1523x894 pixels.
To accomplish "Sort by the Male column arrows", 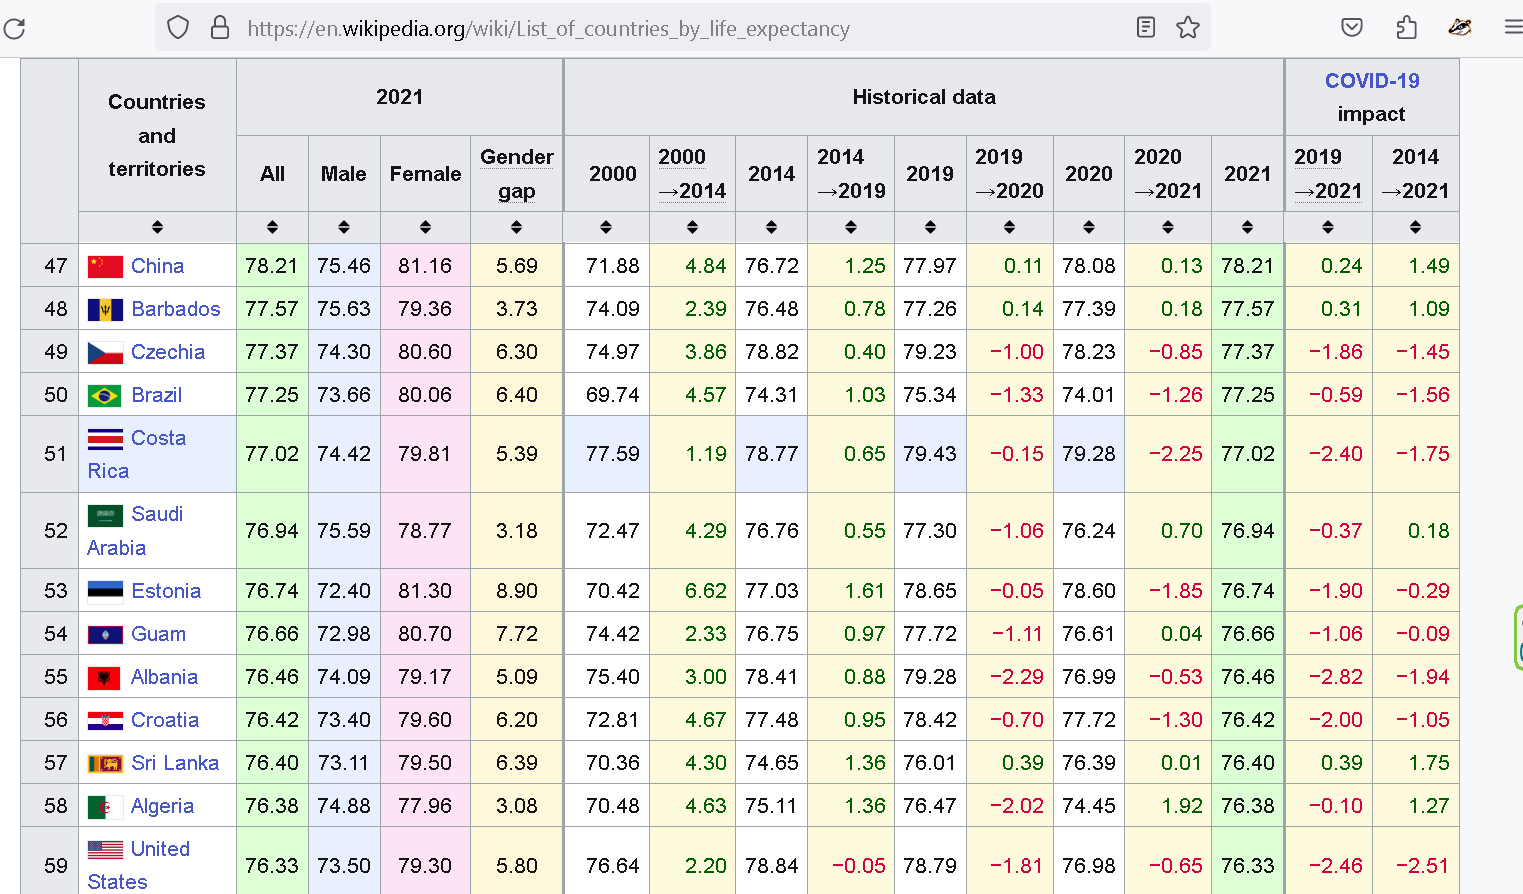I will click(x=344, y=227).
